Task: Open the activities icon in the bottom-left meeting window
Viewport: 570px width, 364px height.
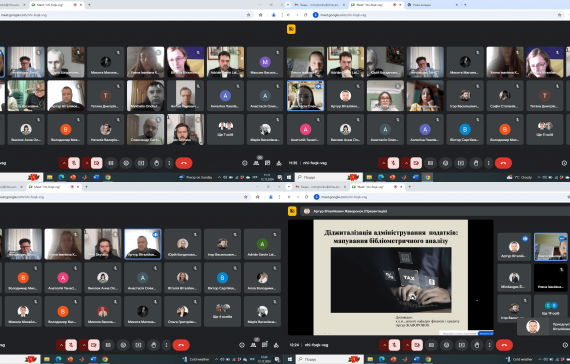Action: 276,345
